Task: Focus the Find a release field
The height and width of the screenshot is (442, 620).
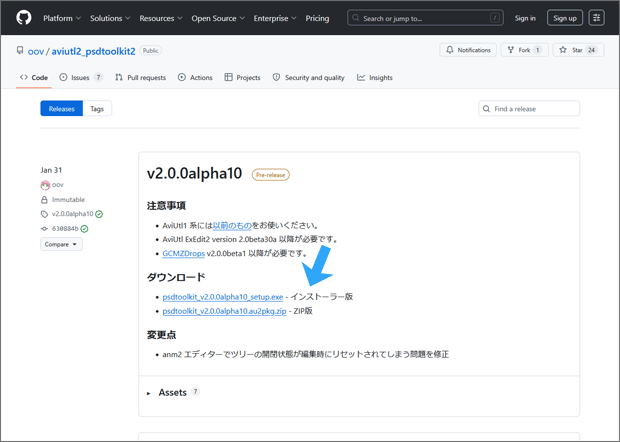Action: pyautogui.click(x=529, y=109)
